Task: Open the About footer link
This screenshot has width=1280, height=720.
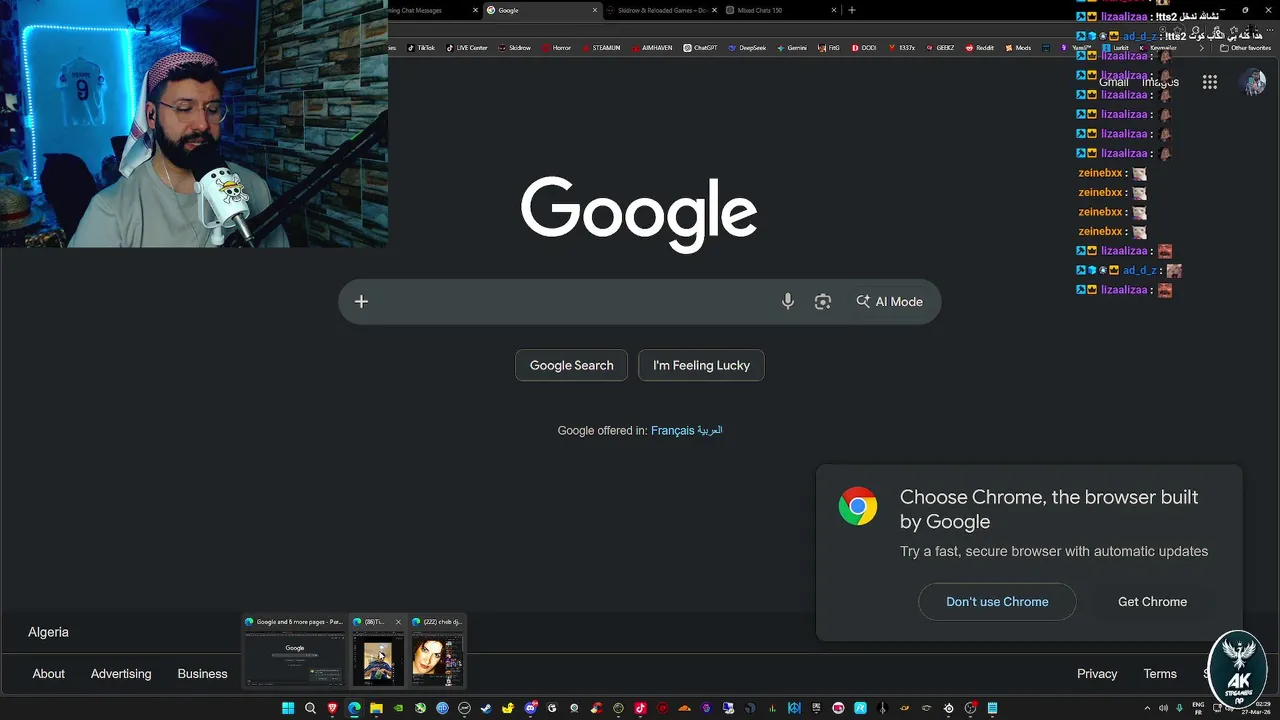Action: point(48,673)
